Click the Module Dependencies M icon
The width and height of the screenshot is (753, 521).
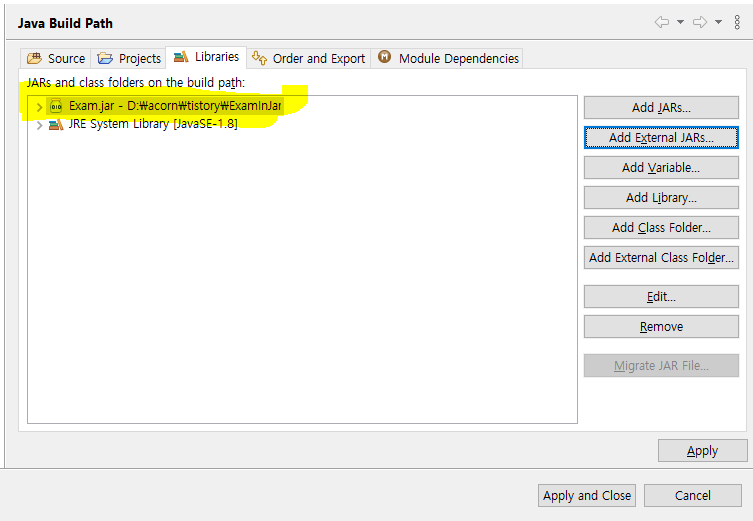[385, 57]
